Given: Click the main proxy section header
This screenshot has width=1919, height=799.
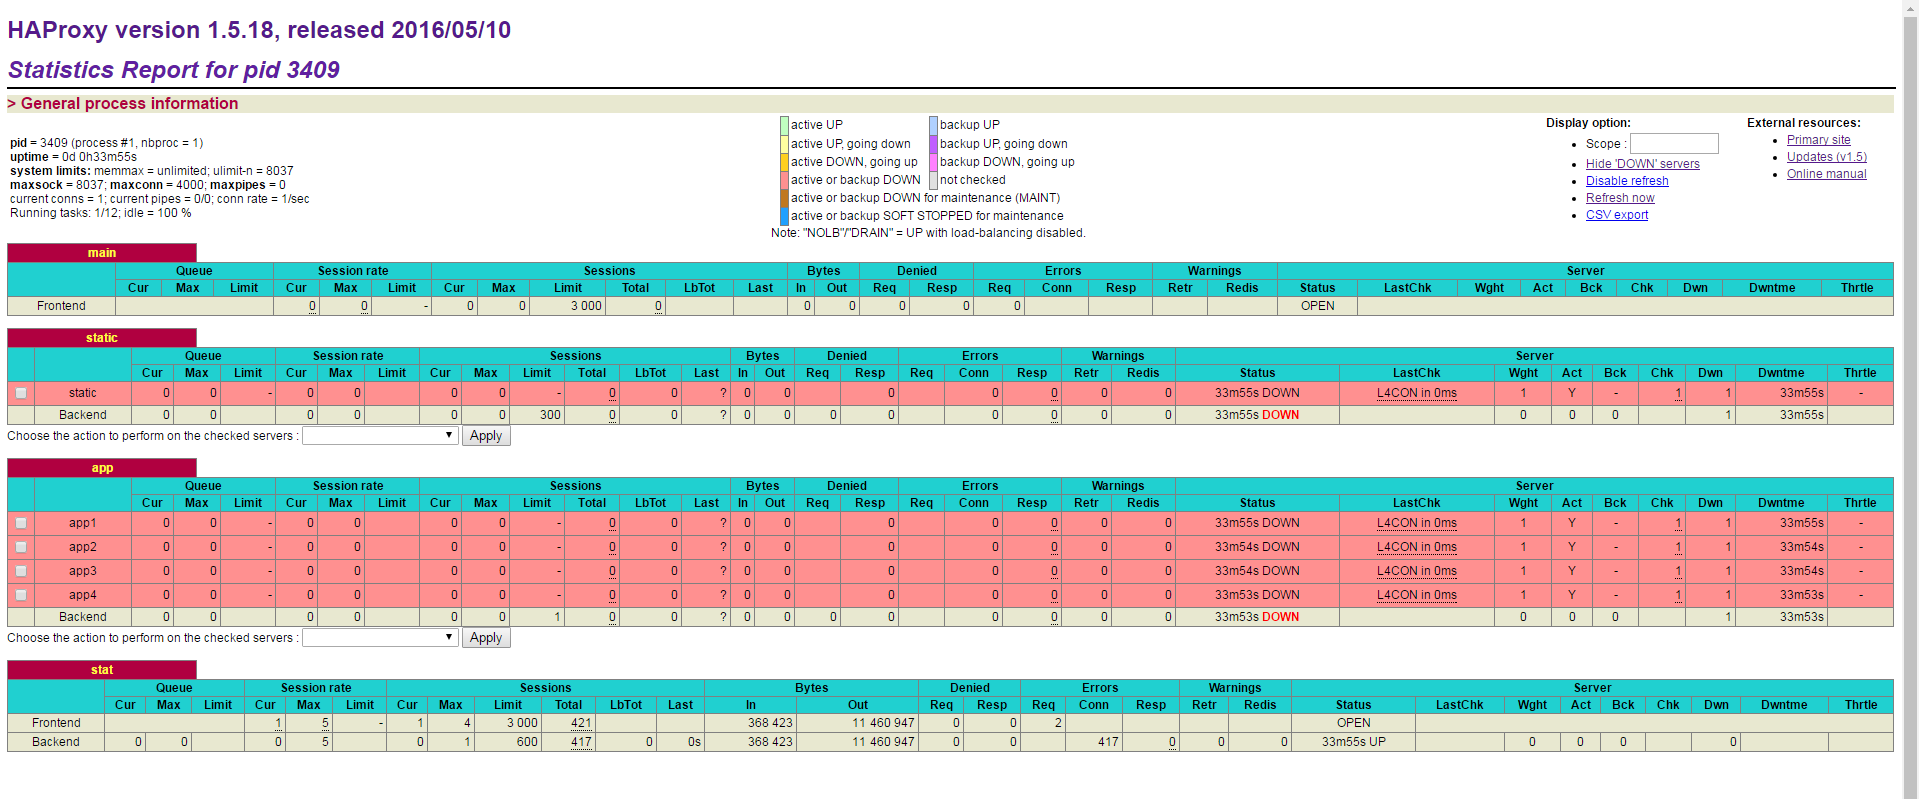Looking at the screenshot, I should pos(102,253).
